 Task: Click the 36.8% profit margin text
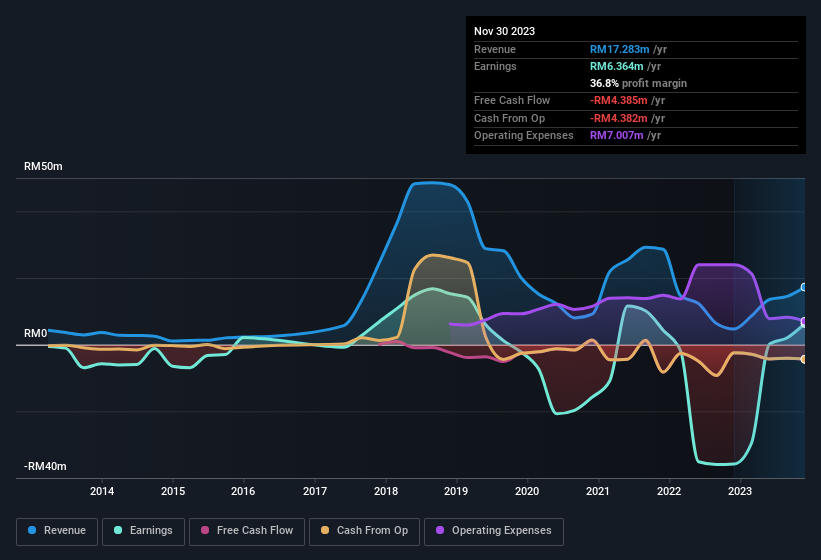click(x=638, y=83)
